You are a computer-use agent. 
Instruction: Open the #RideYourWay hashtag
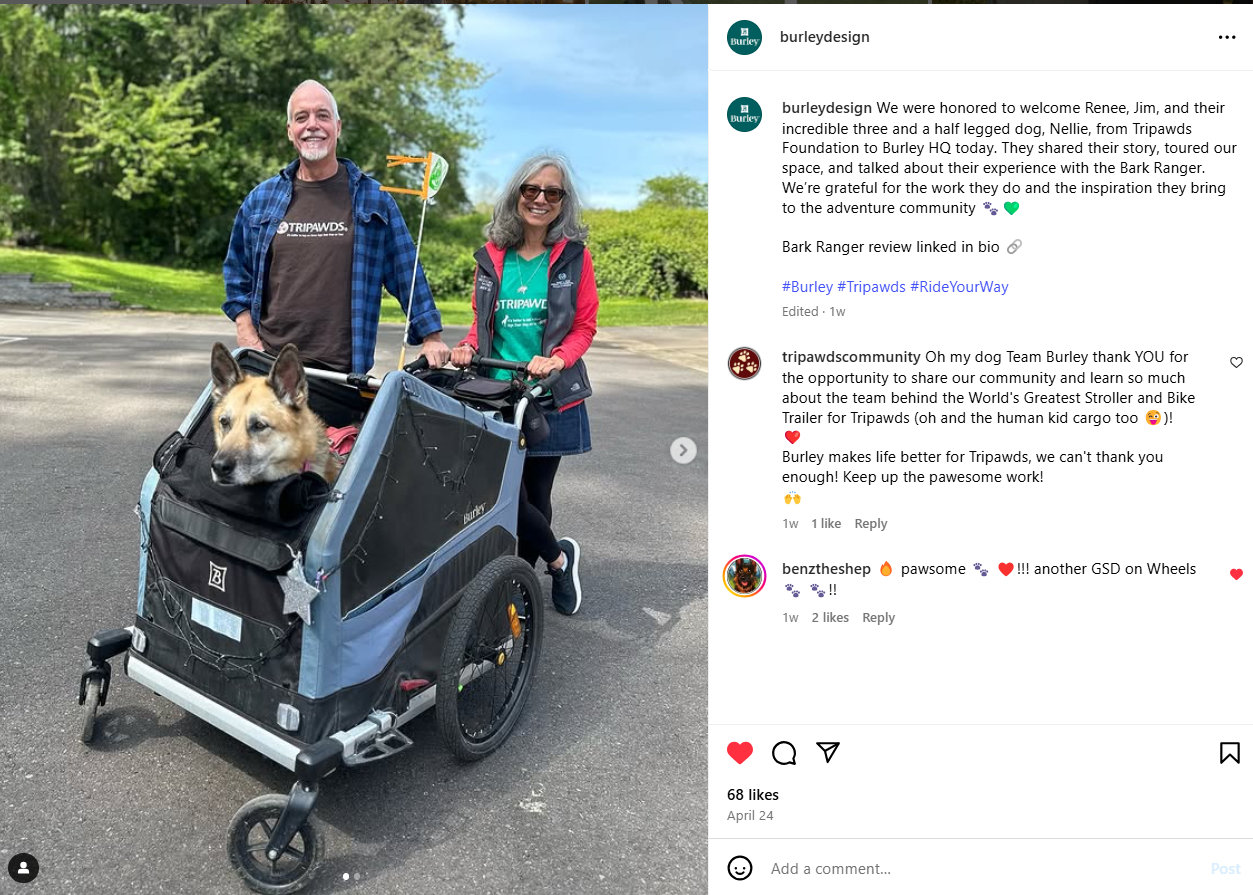click(959, 287)
